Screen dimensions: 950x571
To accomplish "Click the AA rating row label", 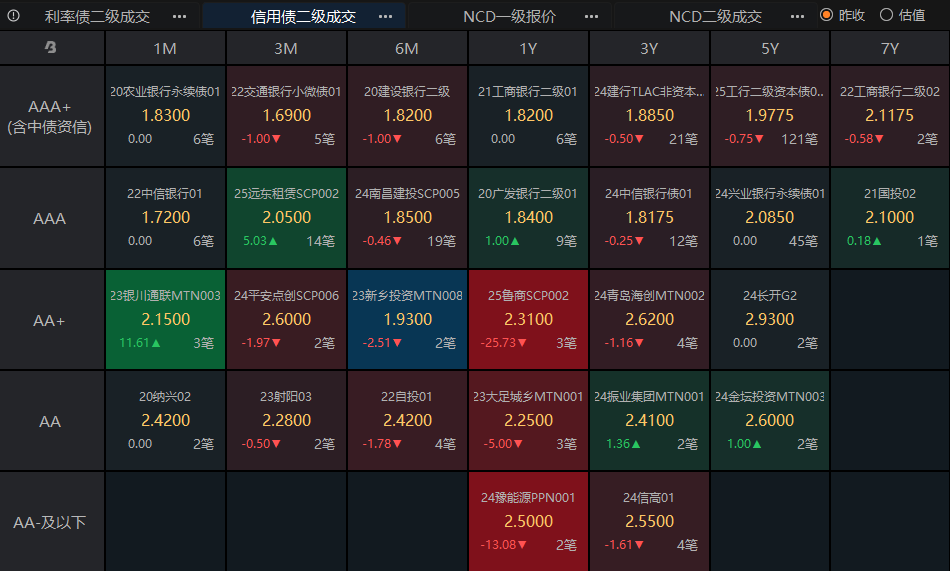I will pos(51,421).
